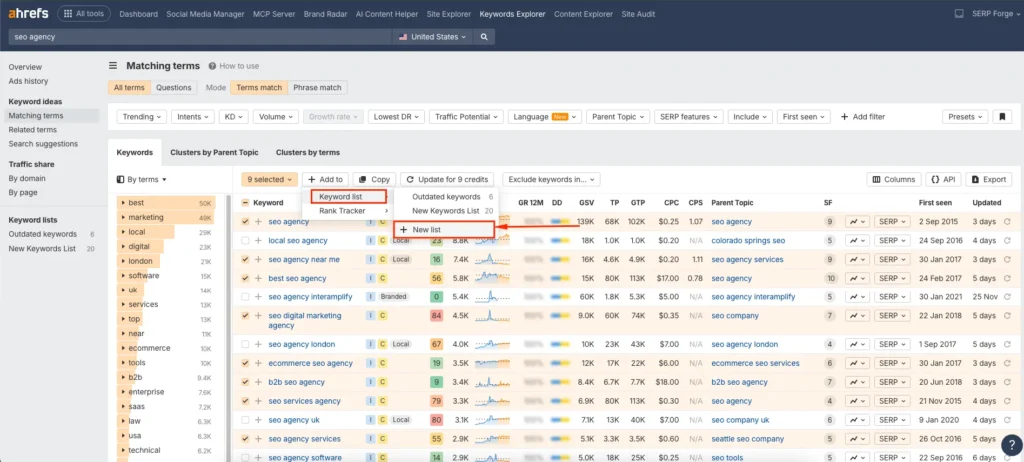Open the Volume filter dropdown
This screenshot has width=1024, height=462.
point(276,117)
